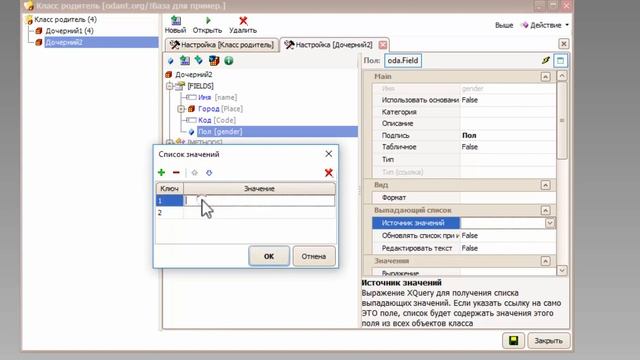
Task: Click the green plus add row icon
Action: 161,173
